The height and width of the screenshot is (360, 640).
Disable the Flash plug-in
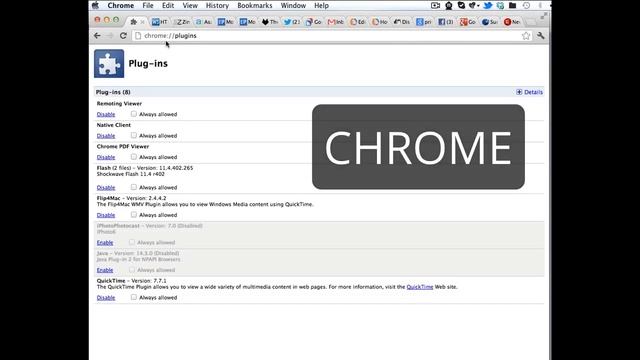[x=106, y=188]
